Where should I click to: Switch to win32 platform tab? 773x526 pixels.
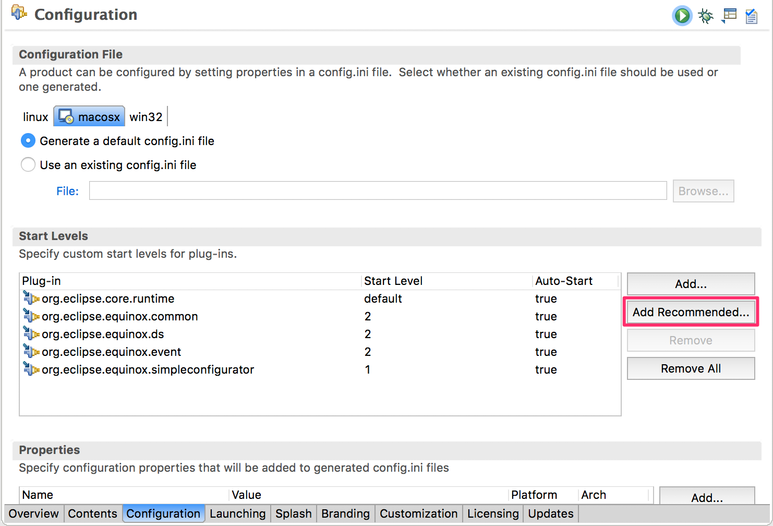pos(146,117)
